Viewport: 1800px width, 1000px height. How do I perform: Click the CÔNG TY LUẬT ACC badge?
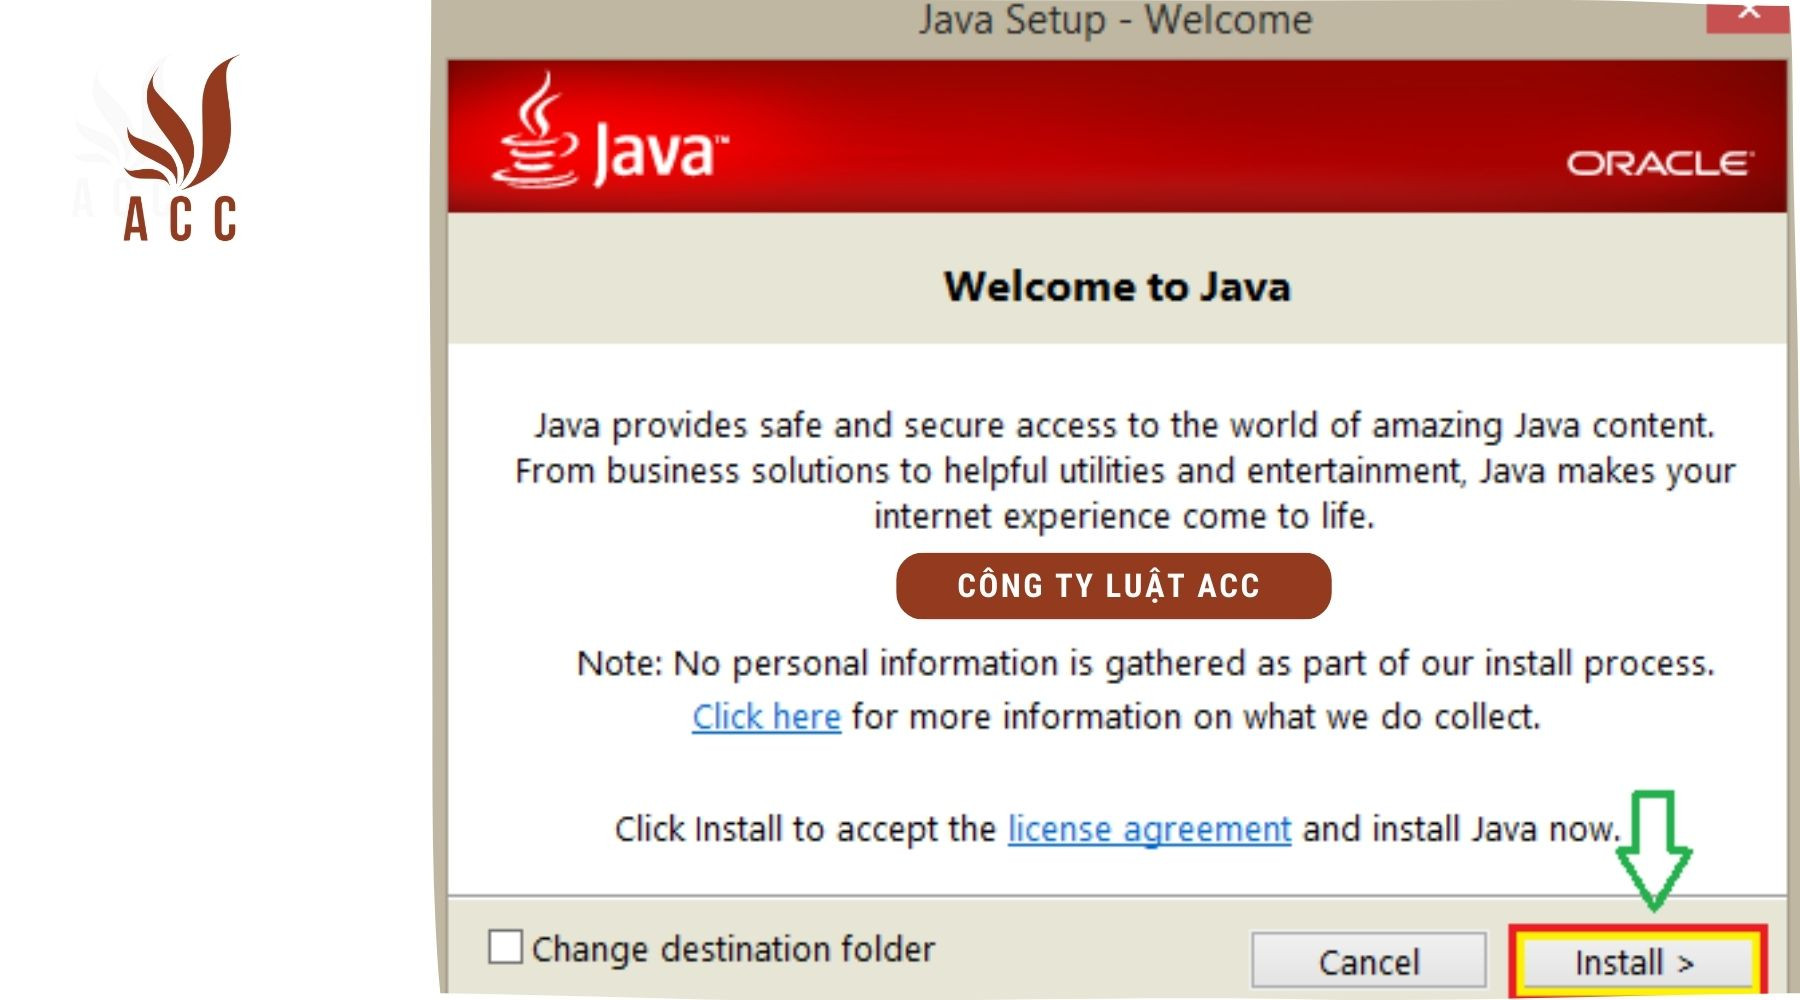(1112, 587)
